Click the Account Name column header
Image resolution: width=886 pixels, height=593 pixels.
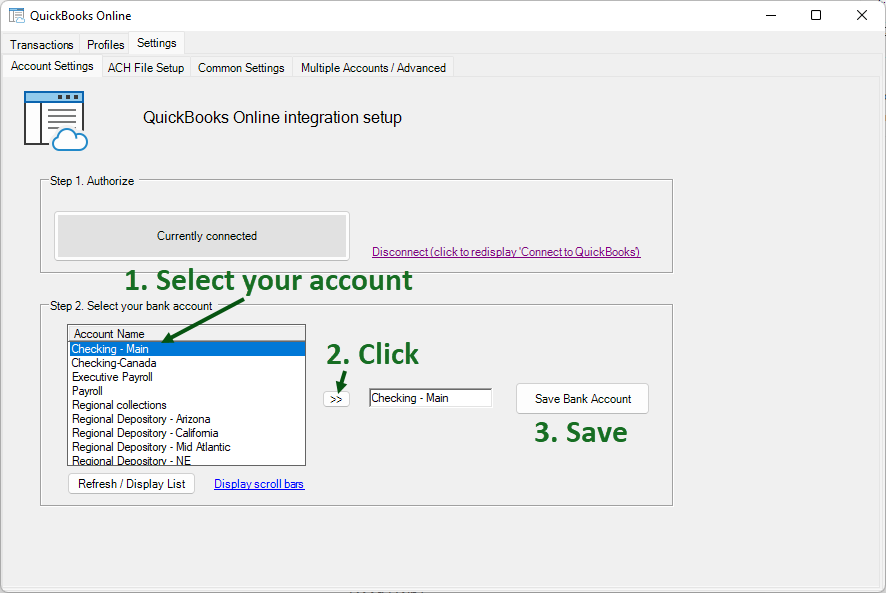tap(186, 334)
